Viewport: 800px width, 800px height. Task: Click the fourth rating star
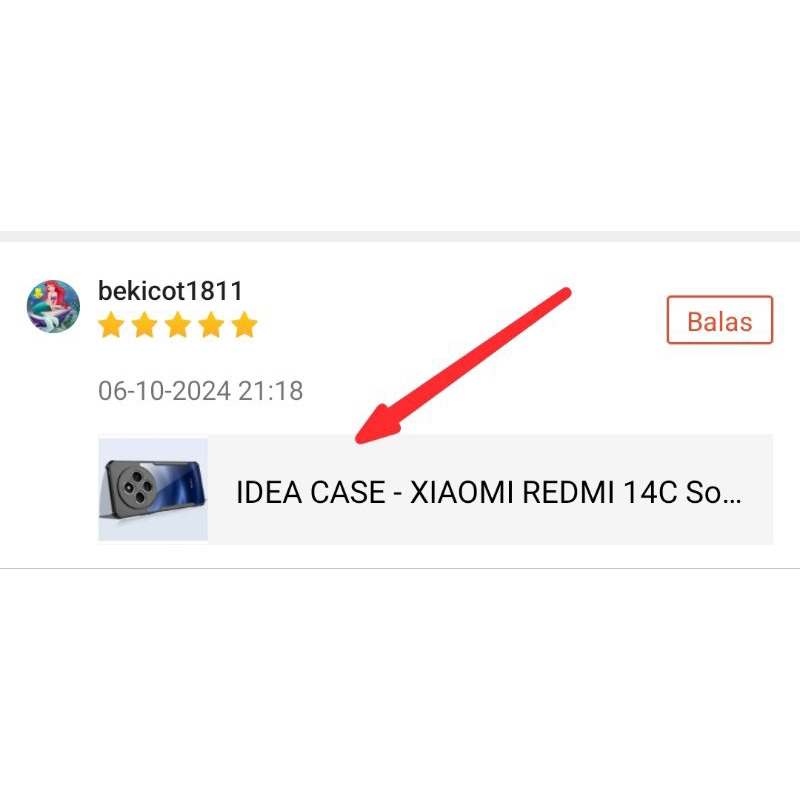[x=211, y=325]
